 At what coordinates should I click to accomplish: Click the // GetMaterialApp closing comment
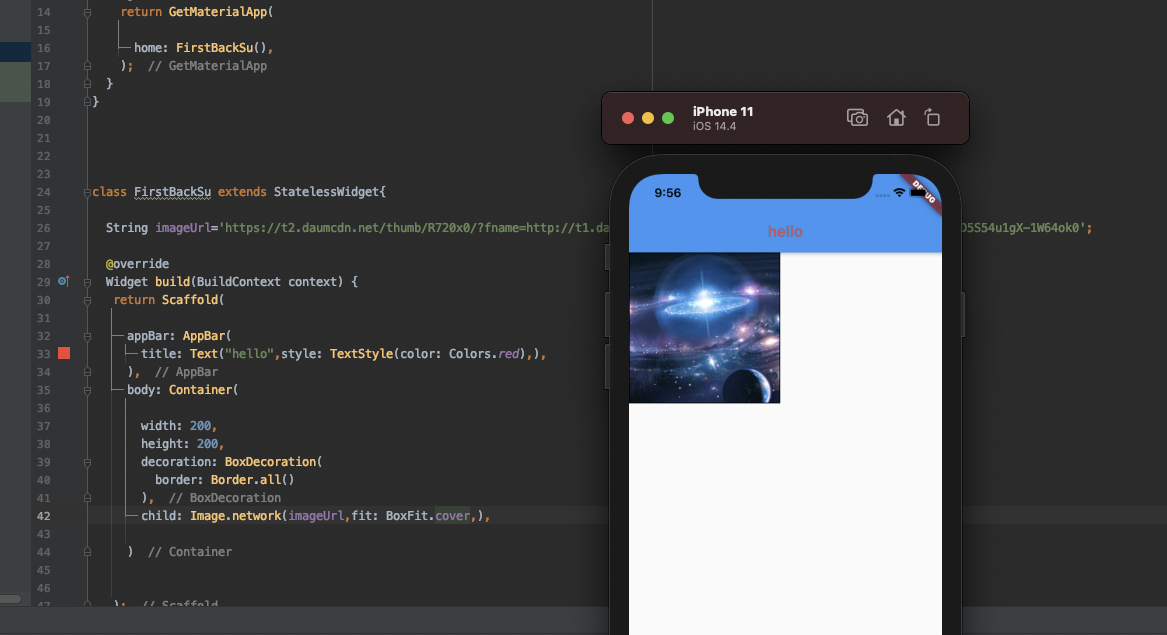[208, 66]
